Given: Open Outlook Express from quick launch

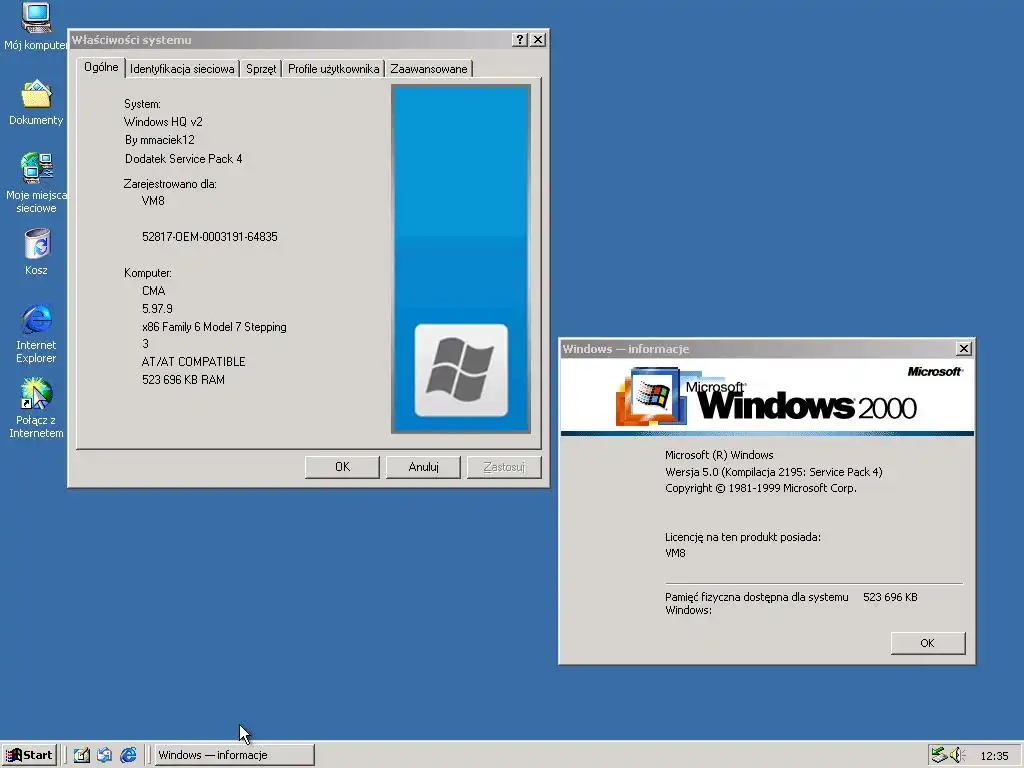Looking at the screenshot, I should 104,755.
